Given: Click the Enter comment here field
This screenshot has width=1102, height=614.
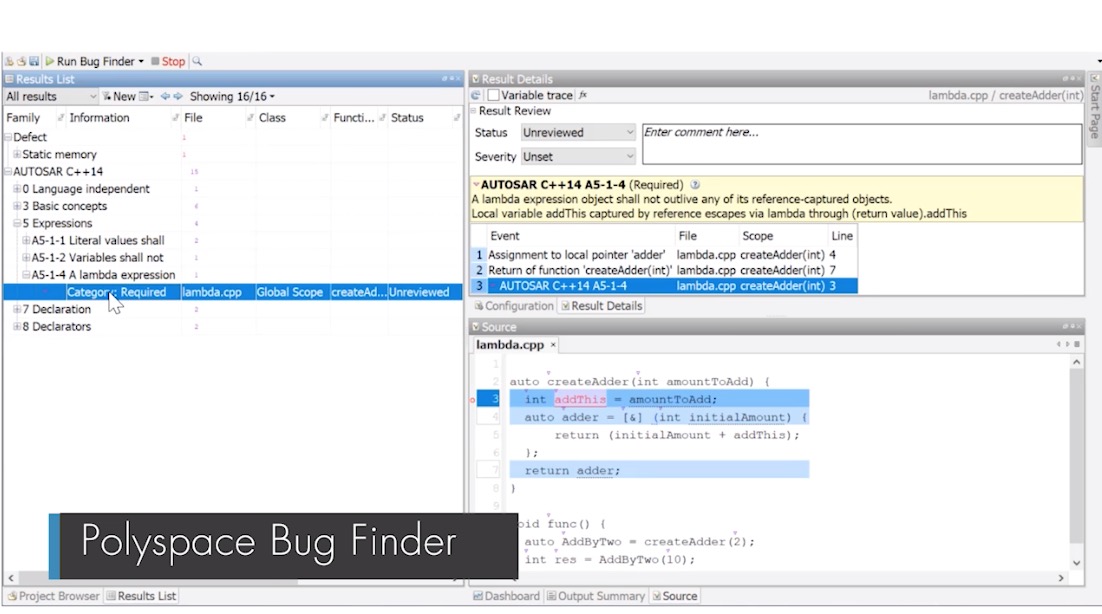Looking at the screenshot, I should (x=862, y=144).
